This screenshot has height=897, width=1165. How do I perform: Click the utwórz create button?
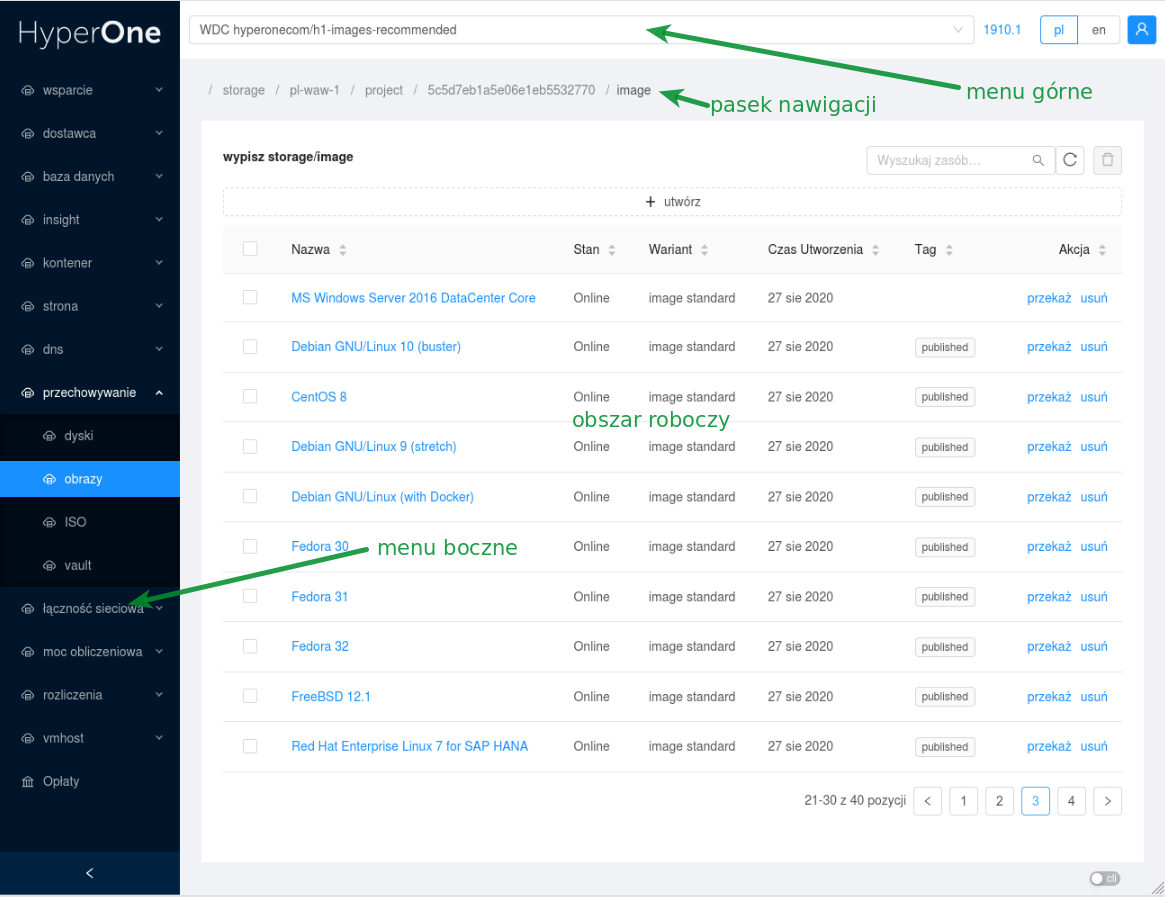click(x=672, y=202)
